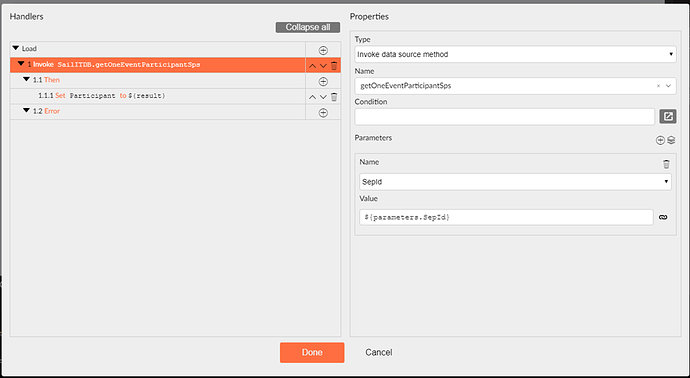Collapse the Load handler tree node
Image resolution: width=690 pixels, height=378 pixels.
tap(16, 48)
